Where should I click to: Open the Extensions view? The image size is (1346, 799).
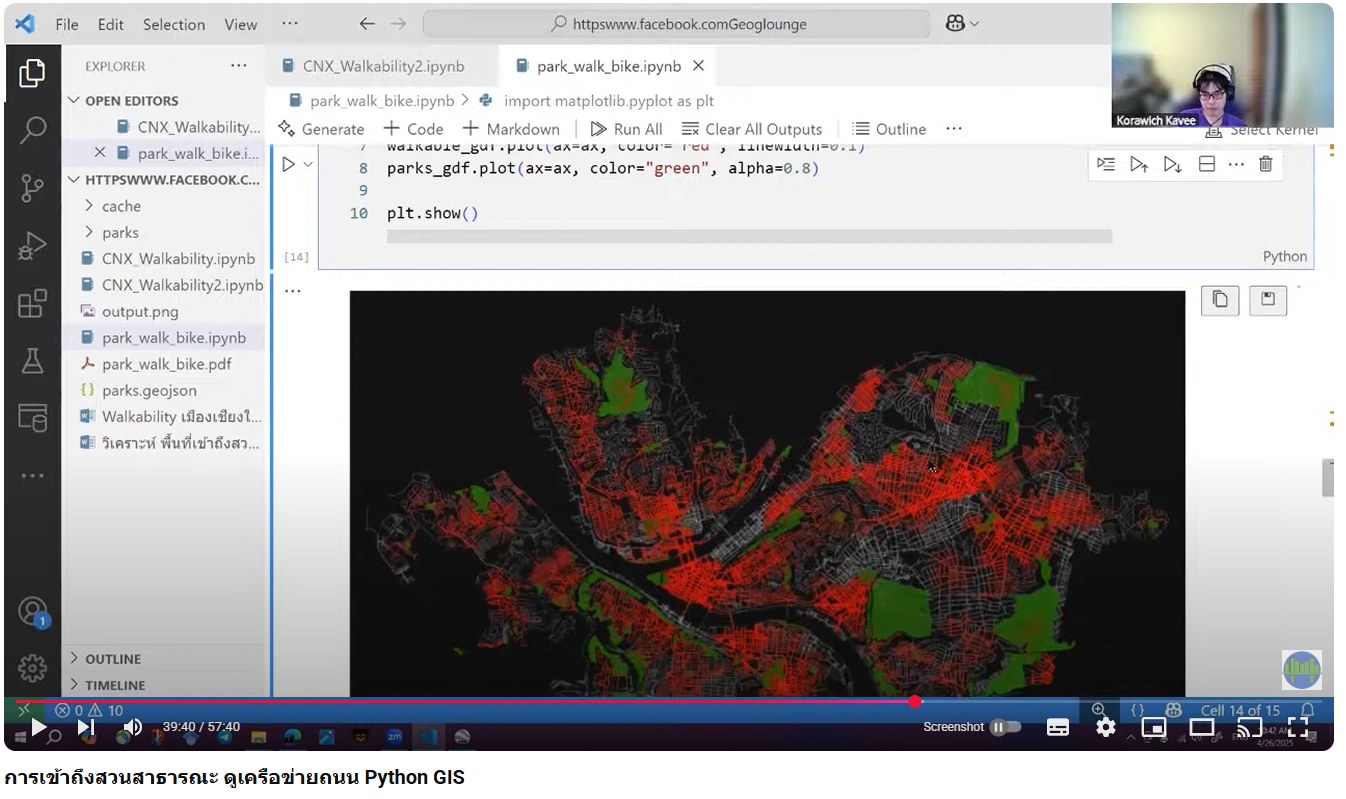tap(33, 303)
